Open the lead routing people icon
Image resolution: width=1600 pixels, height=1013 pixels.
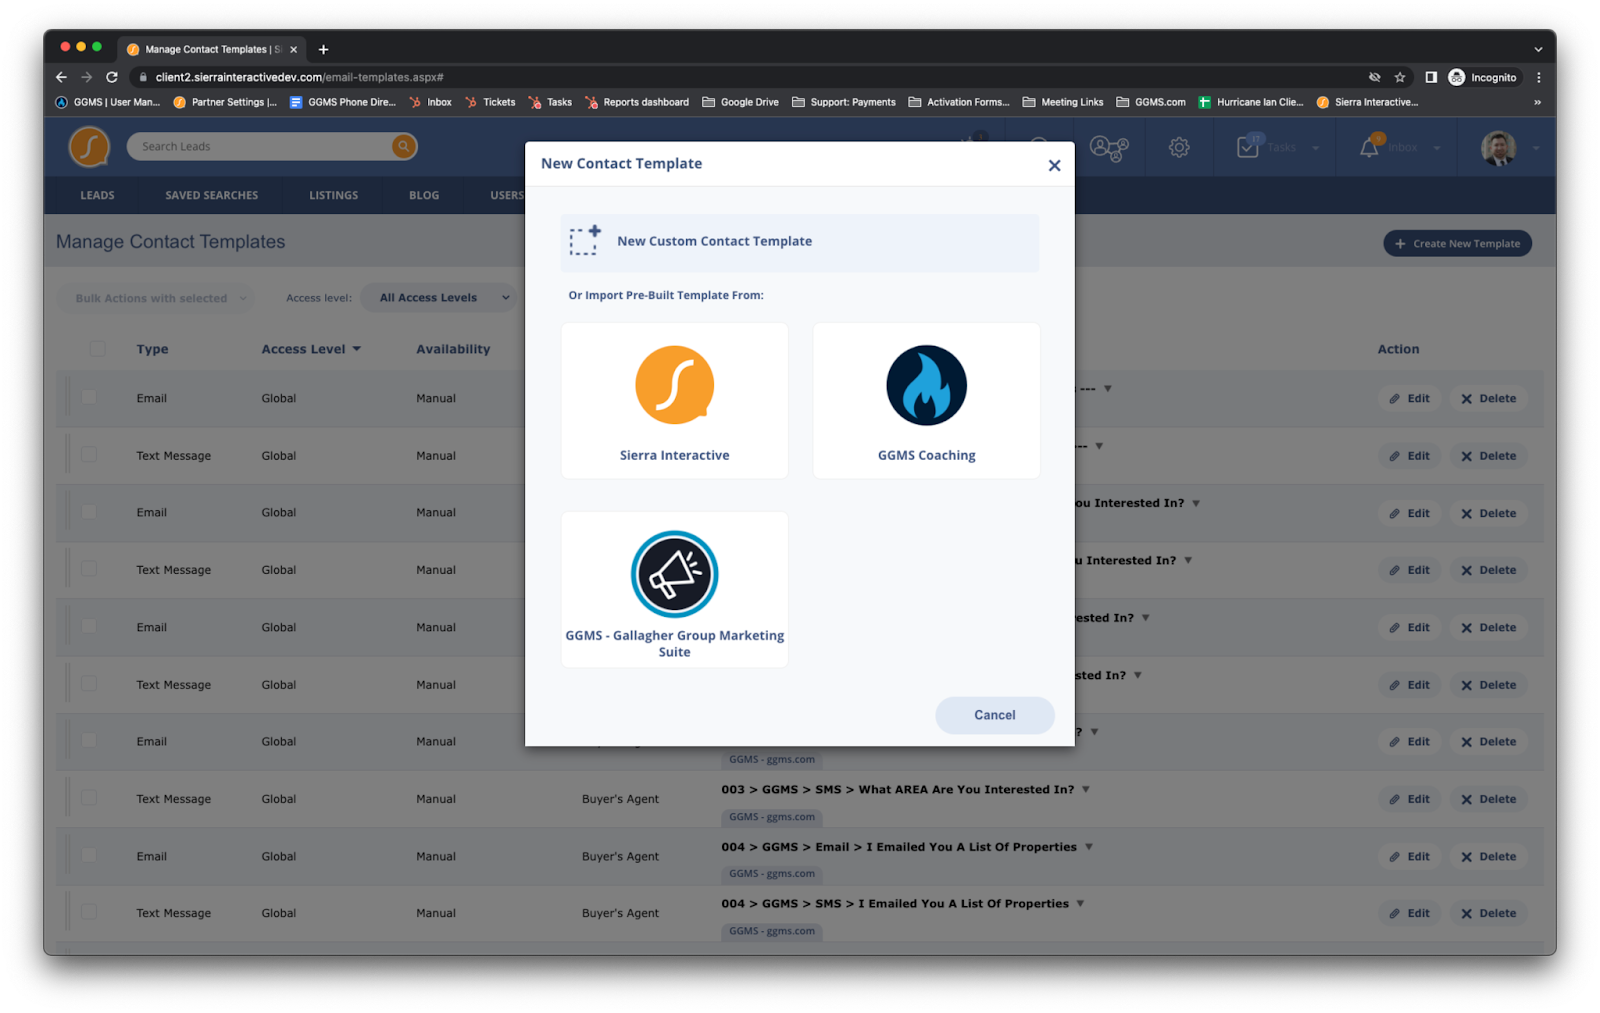click(x=1109, y=148)
